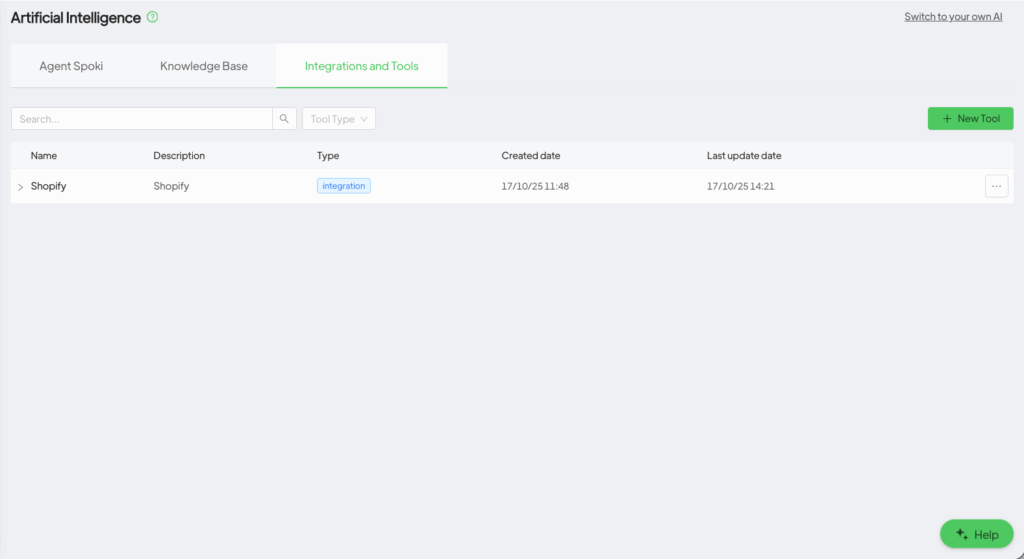Viewport: 1024px width, 559px height.
Task: Open the Tool Type dropdown
Action: [338, 119]
